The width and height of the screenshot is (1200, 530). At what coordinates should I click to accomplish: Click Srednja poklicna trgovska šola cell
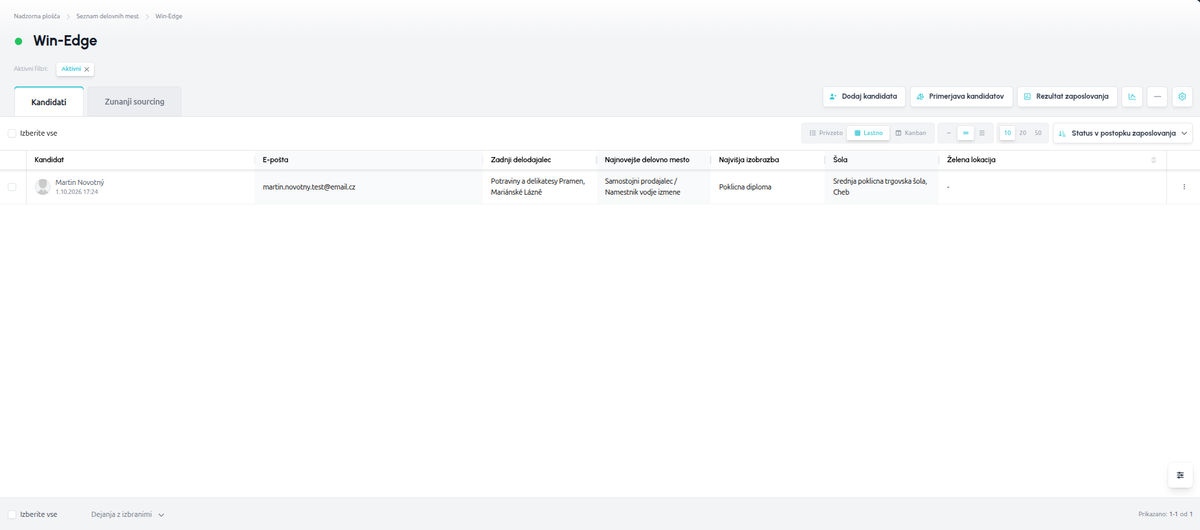tap(880, 186)
